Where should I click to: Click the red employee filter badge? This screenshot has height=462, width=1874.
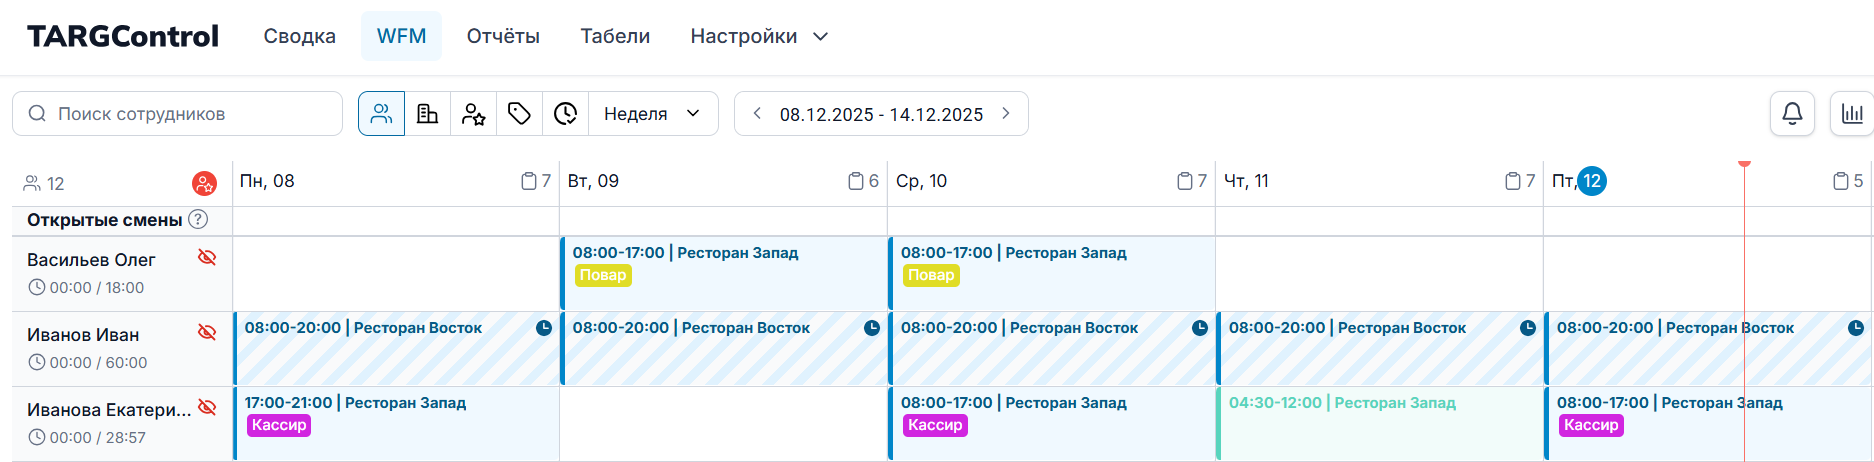pyautogui.click(x=204, y=184)
